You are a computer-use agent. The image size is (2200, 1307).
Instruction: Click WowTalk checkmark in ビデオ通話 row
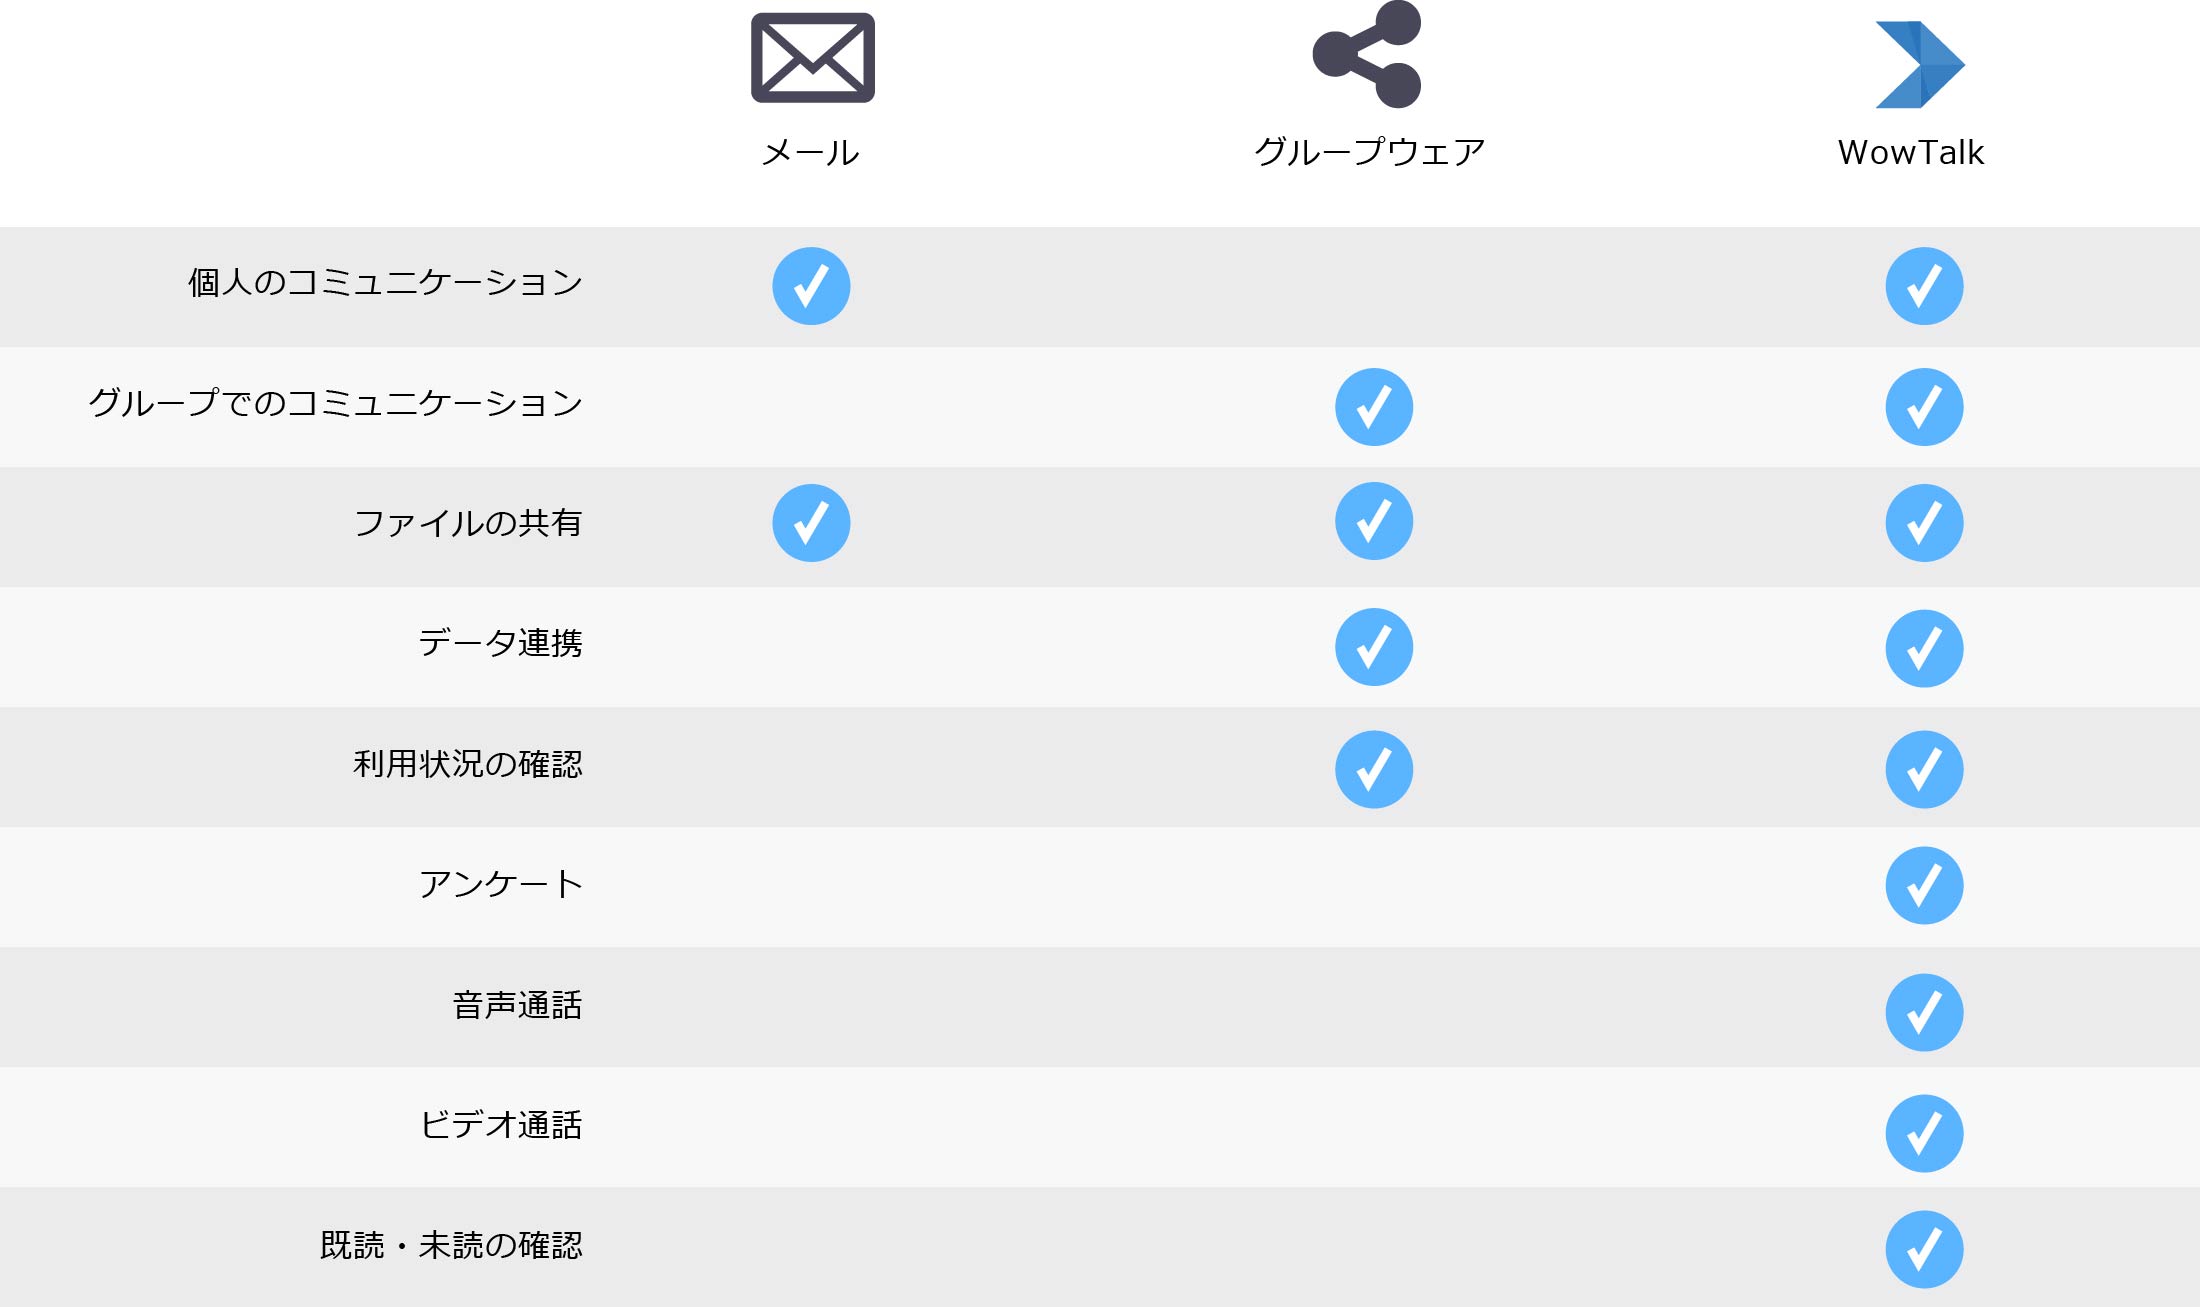click(x=1924, y=1133)
